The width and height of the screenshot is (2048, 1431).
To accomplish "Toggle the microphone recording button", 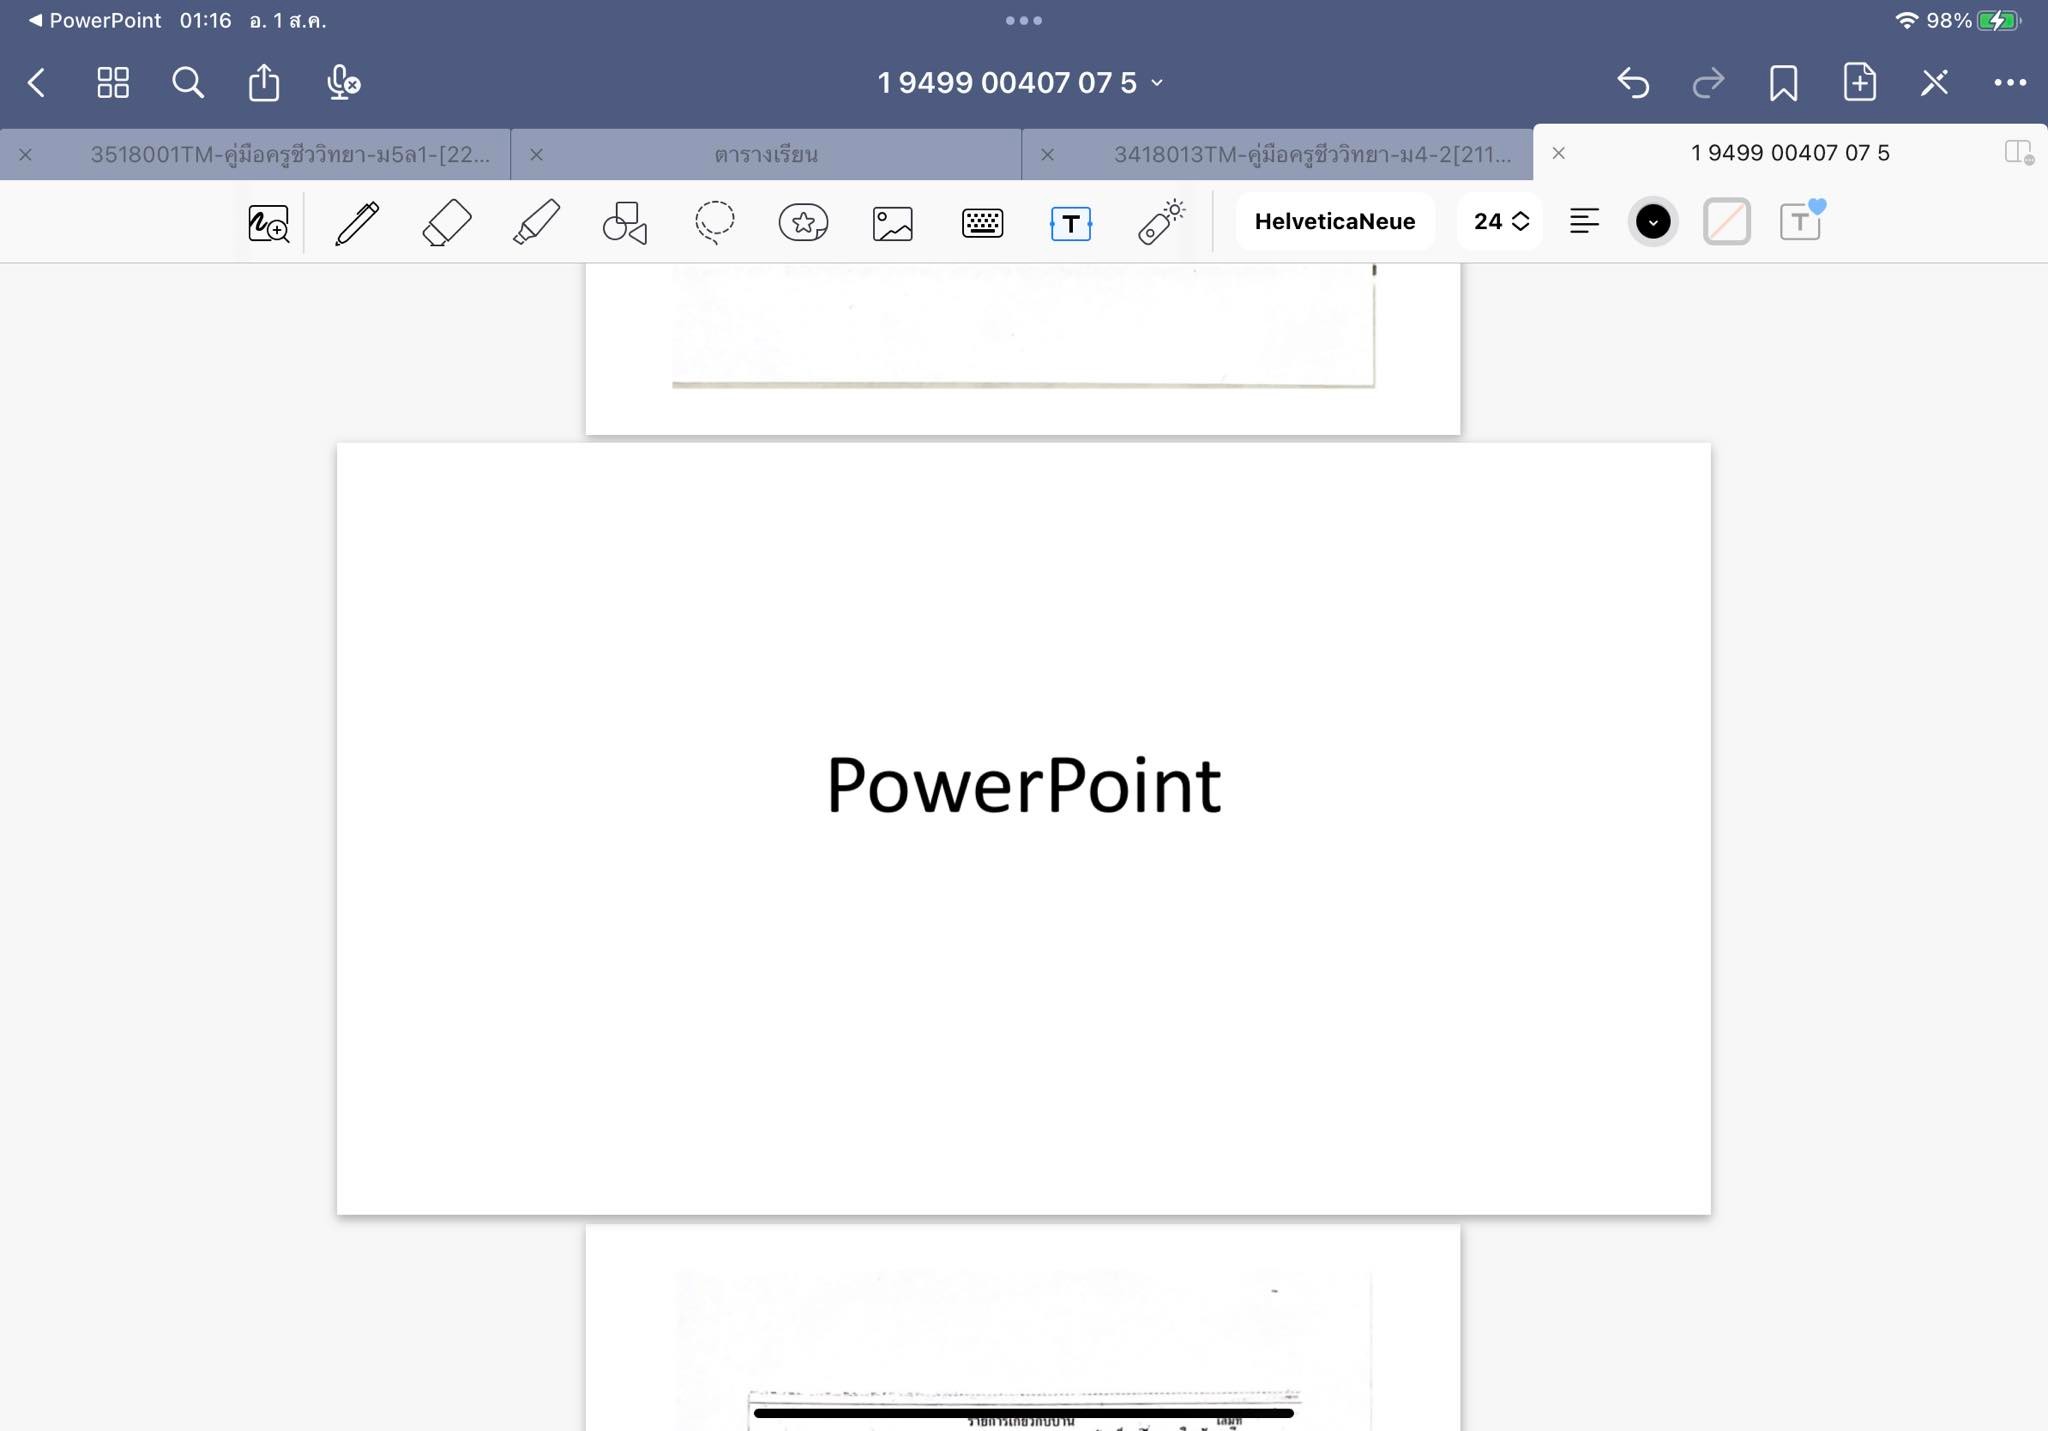I will (x=343, y=83).
